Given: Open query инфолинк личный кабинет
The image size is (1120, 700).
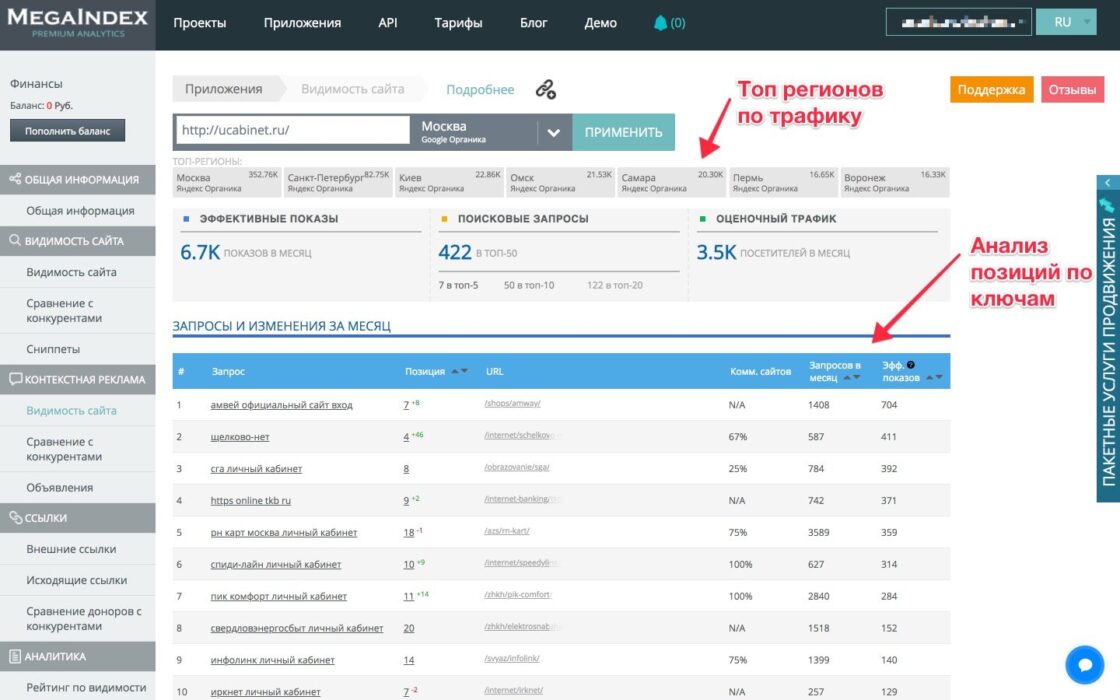Looking at the screenshot, I should pos(272,660).
